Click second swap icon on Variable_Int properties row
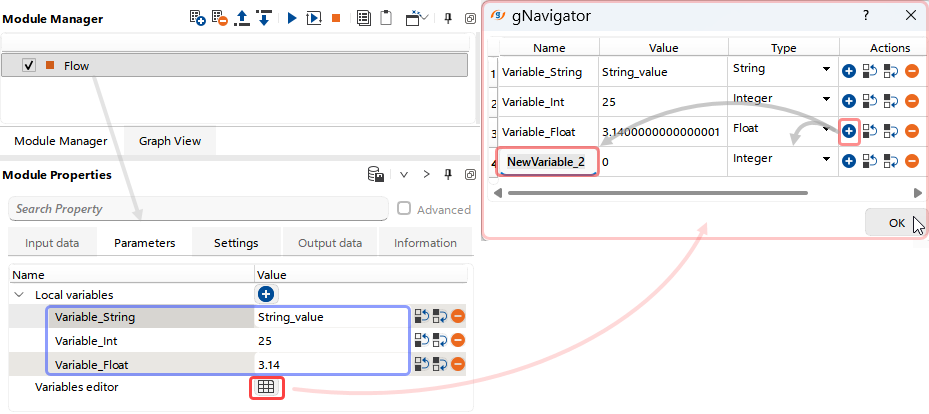 point(440,340)
